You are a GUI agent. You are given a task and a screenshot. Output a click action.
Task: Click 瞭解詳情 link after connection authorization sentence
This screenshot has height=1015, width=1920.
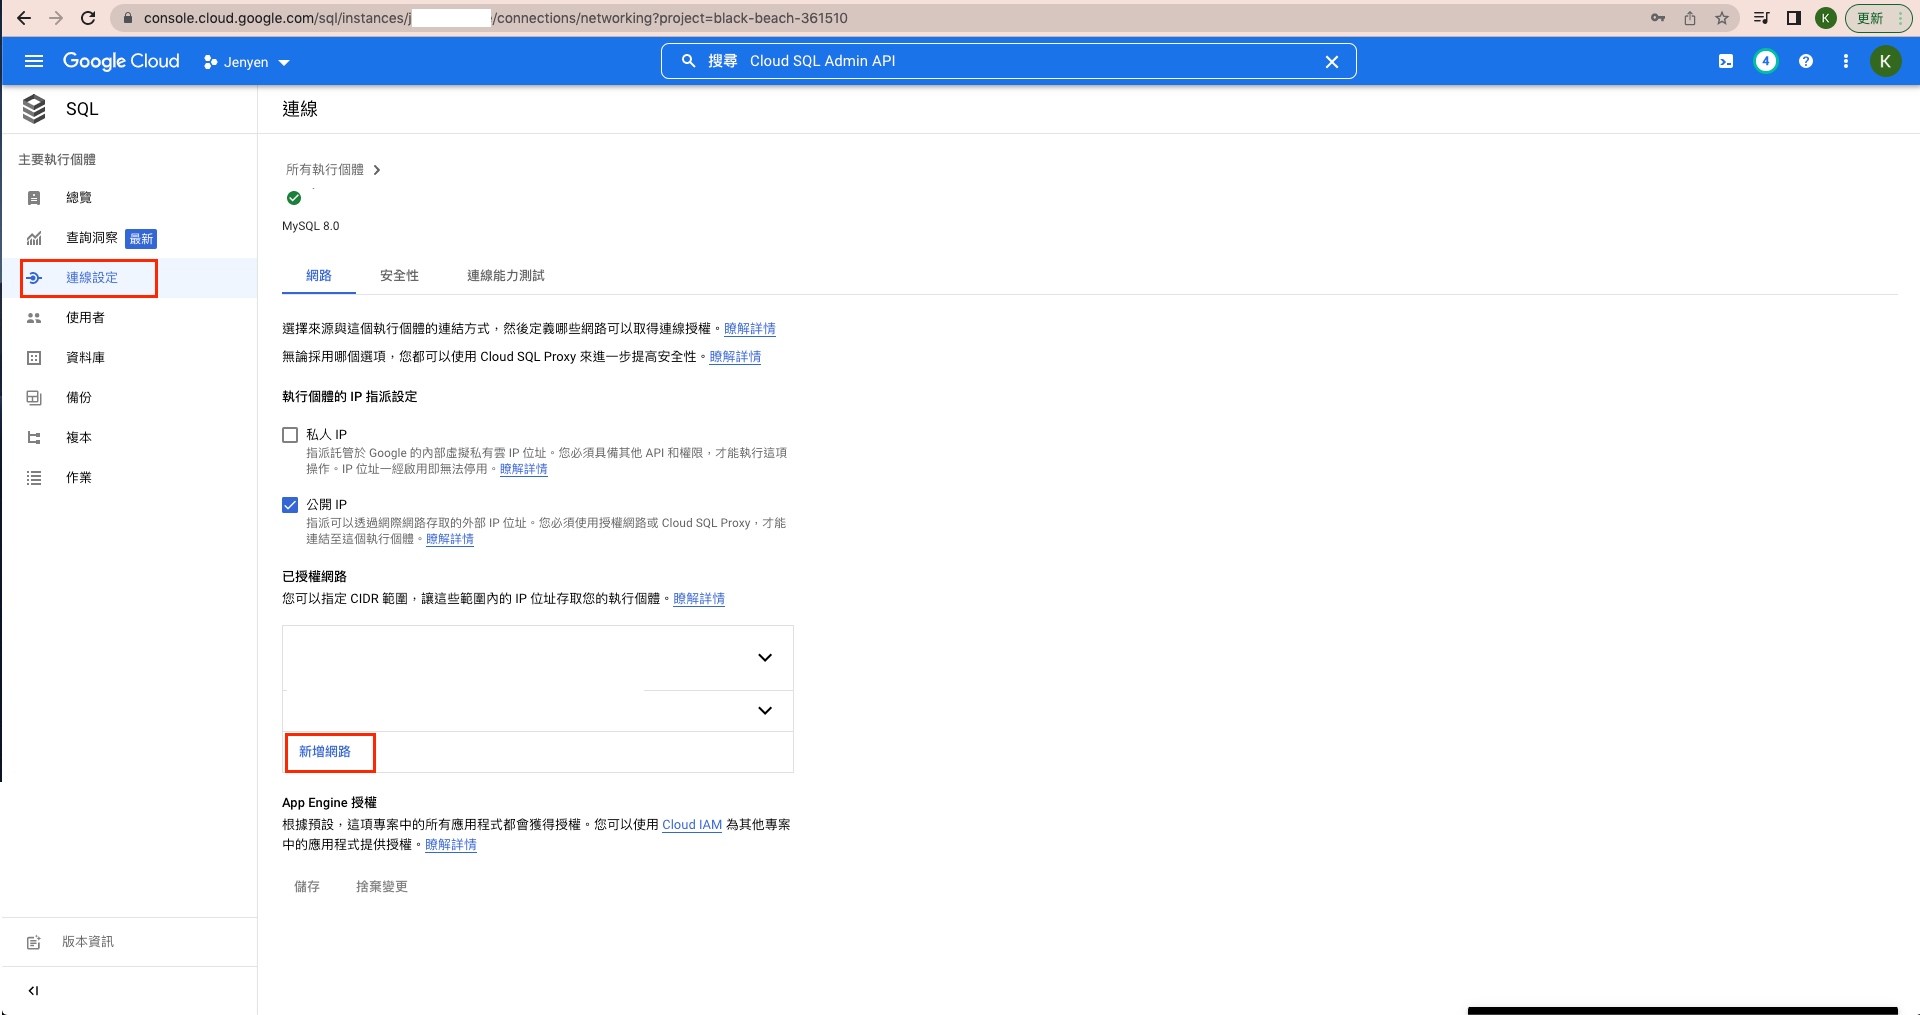click(x=750, y=329)
